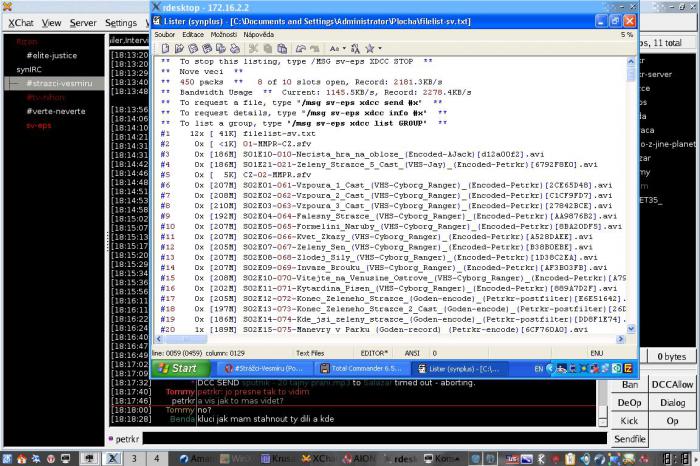The height and width of the screenshot is (466, 700).
Task: Open the Soubor menu in Lister
Action: click(164, 34)
